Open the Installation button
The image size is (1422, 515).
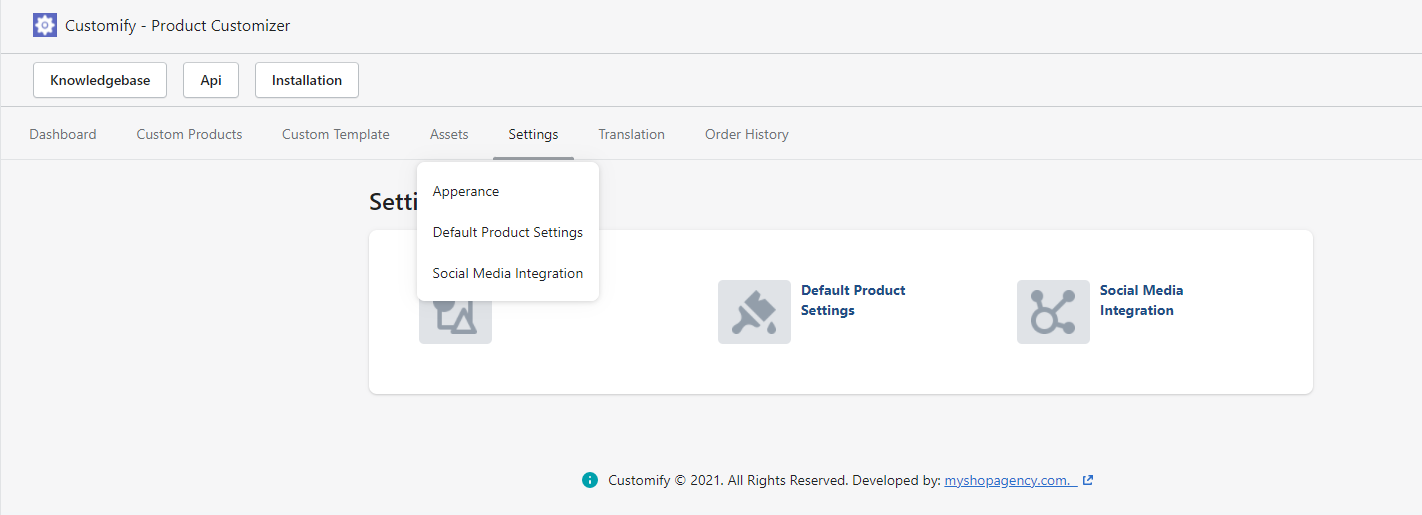pos(307,80)
